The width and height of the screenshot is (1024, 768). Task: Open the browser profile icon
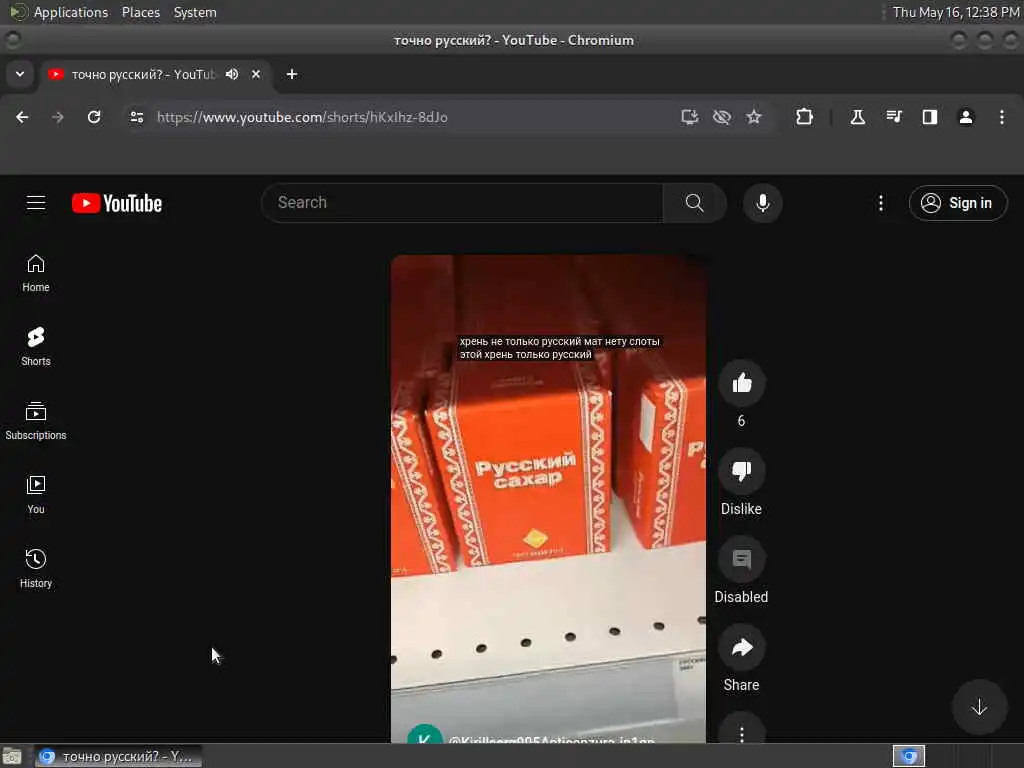966,117
